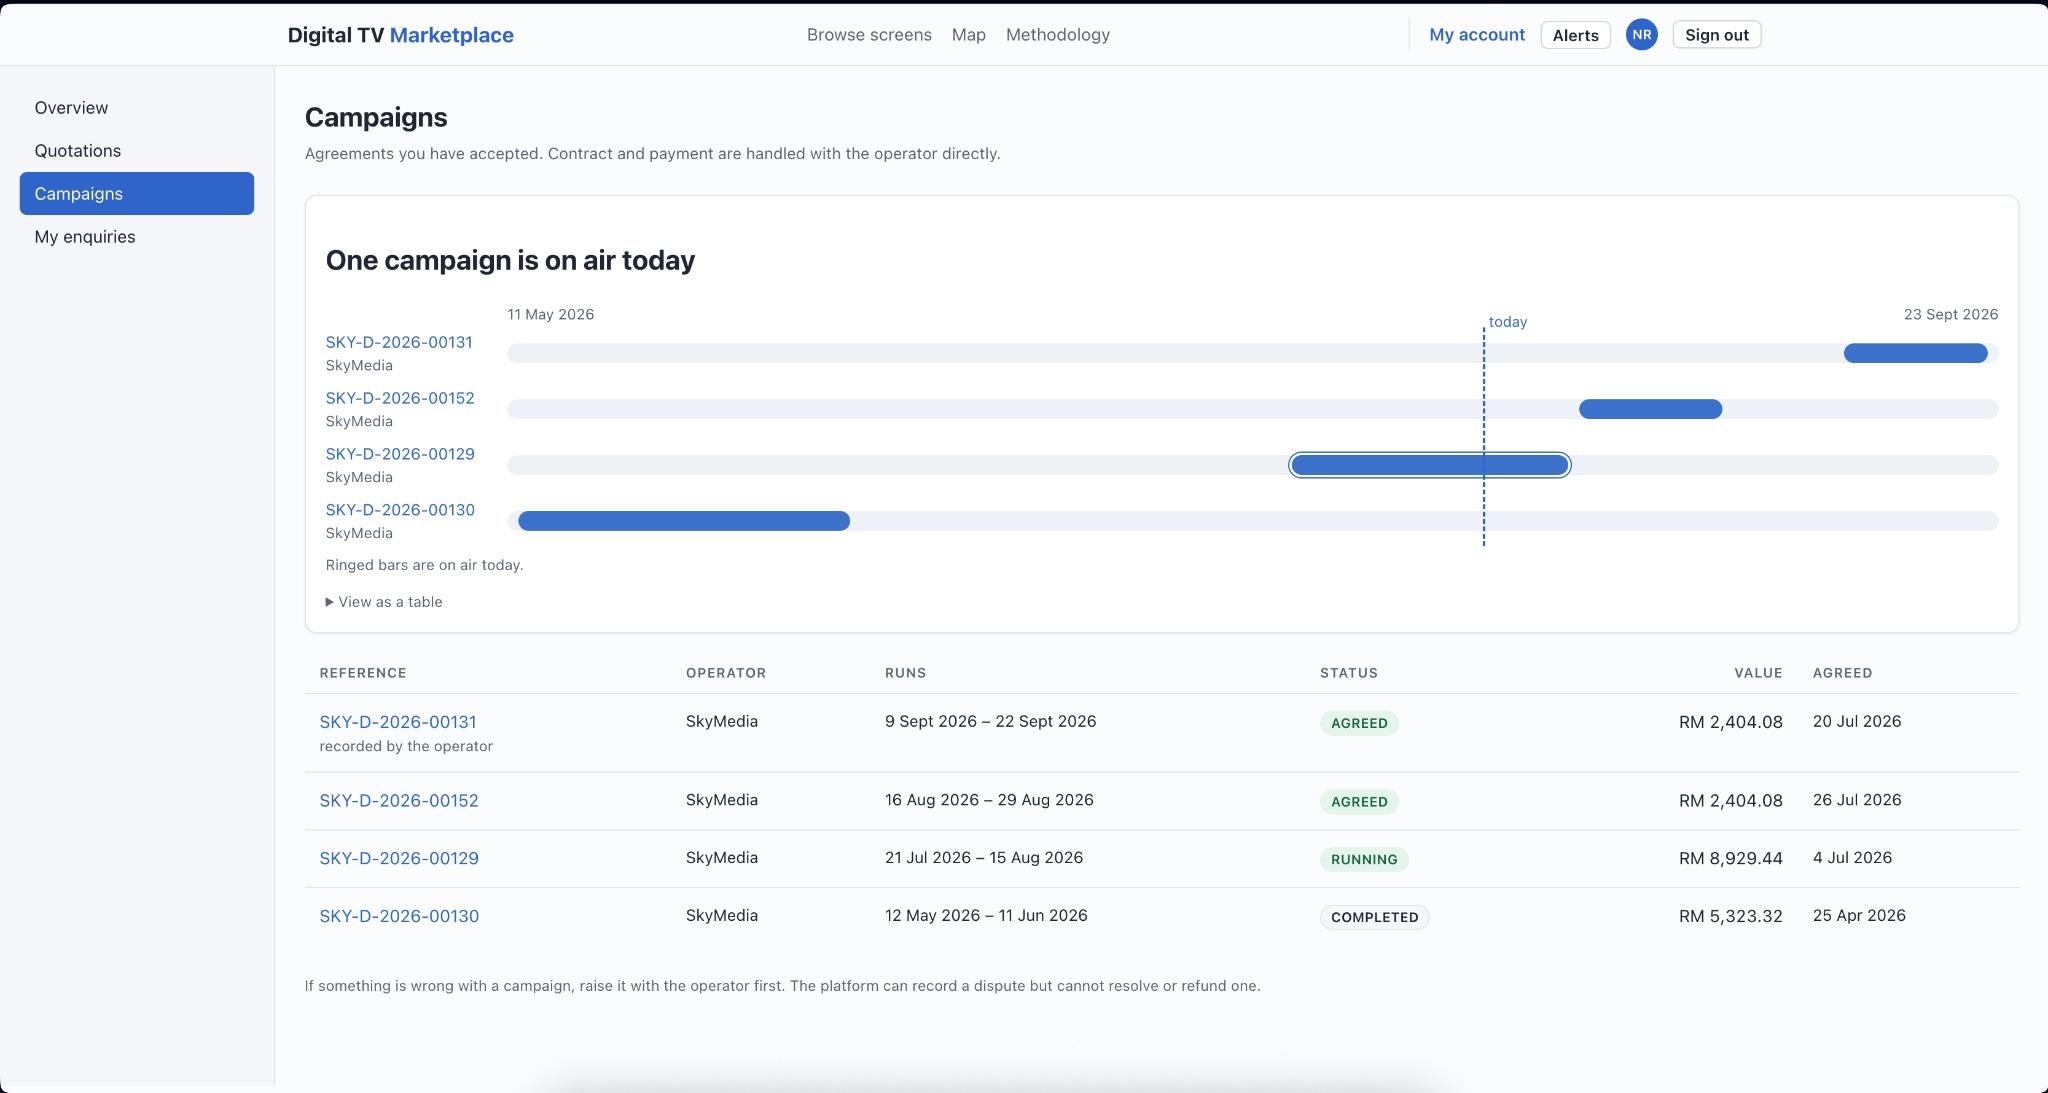
Task: Open SKY-D-2026-00130 in the timeline chart
Action: [x=400, y=510]
